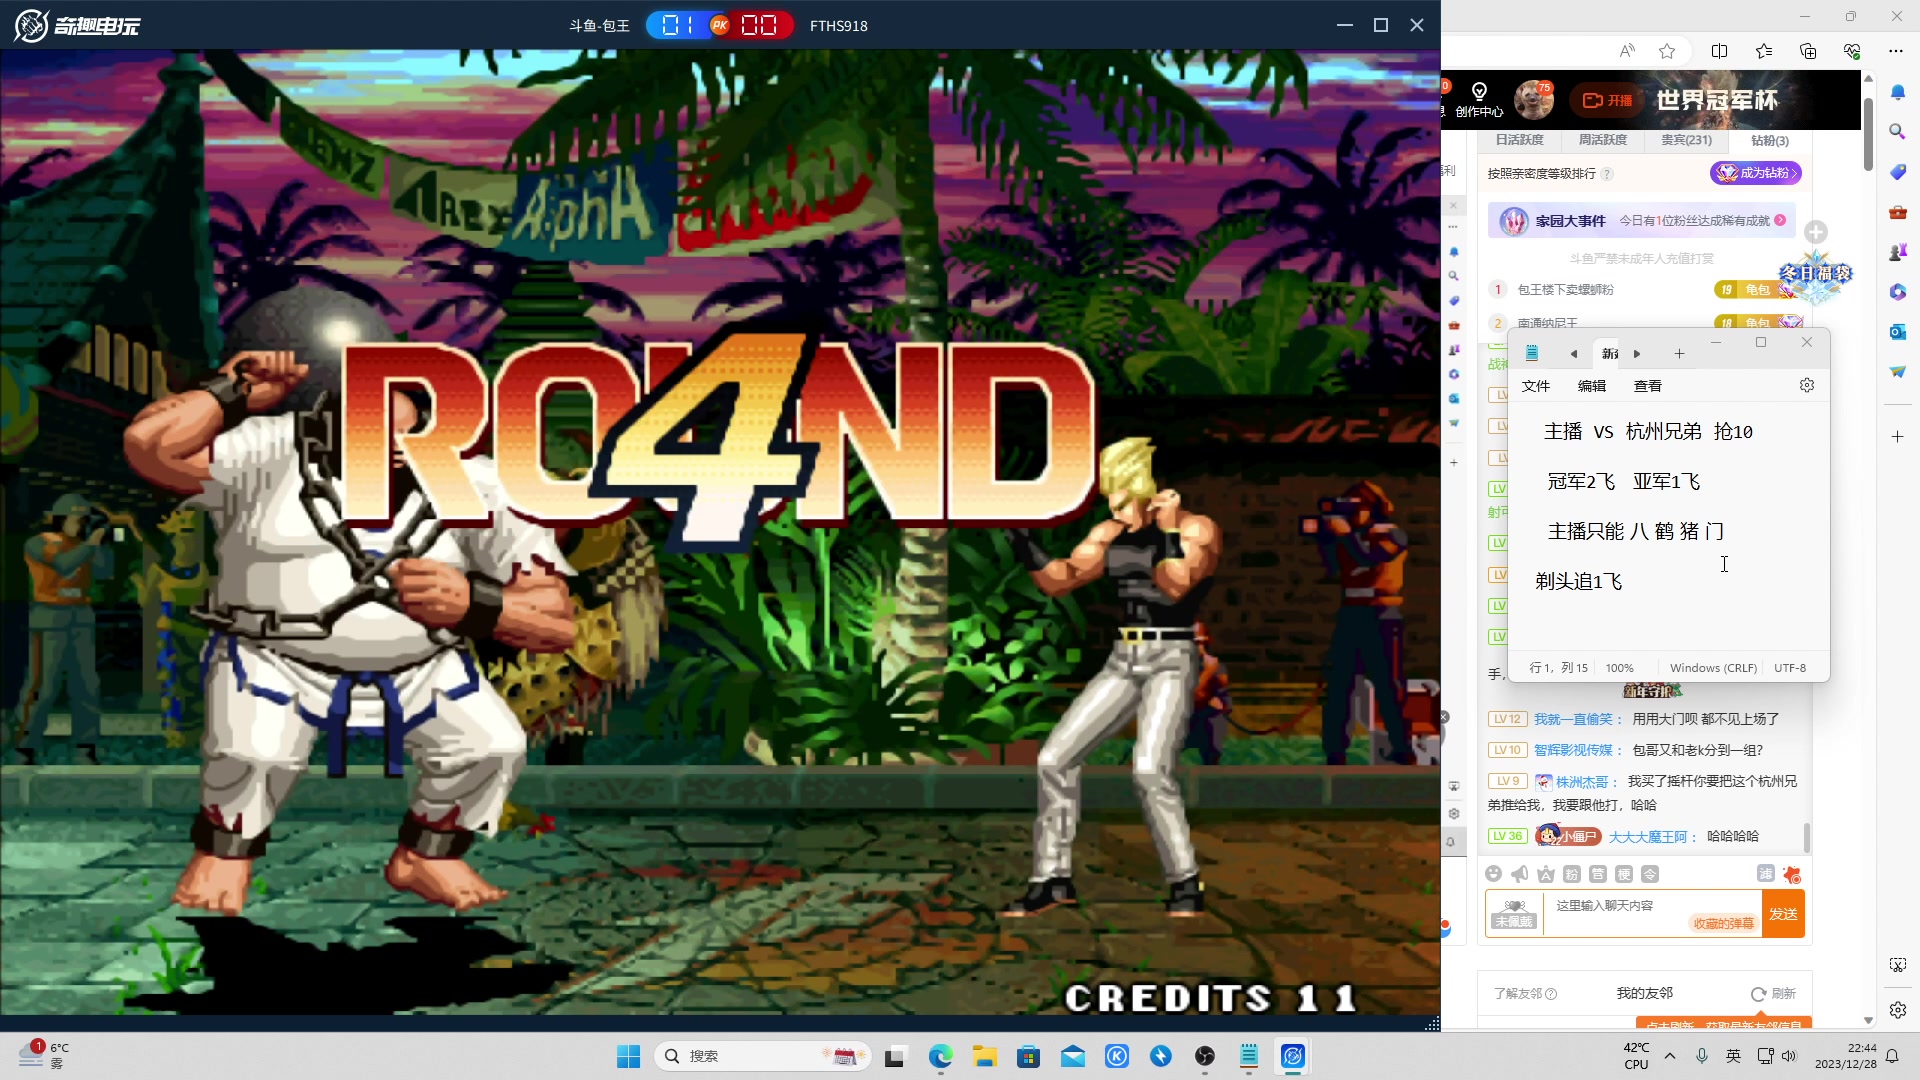Click the page vertical scrollbar thumb

[1868, 134]
